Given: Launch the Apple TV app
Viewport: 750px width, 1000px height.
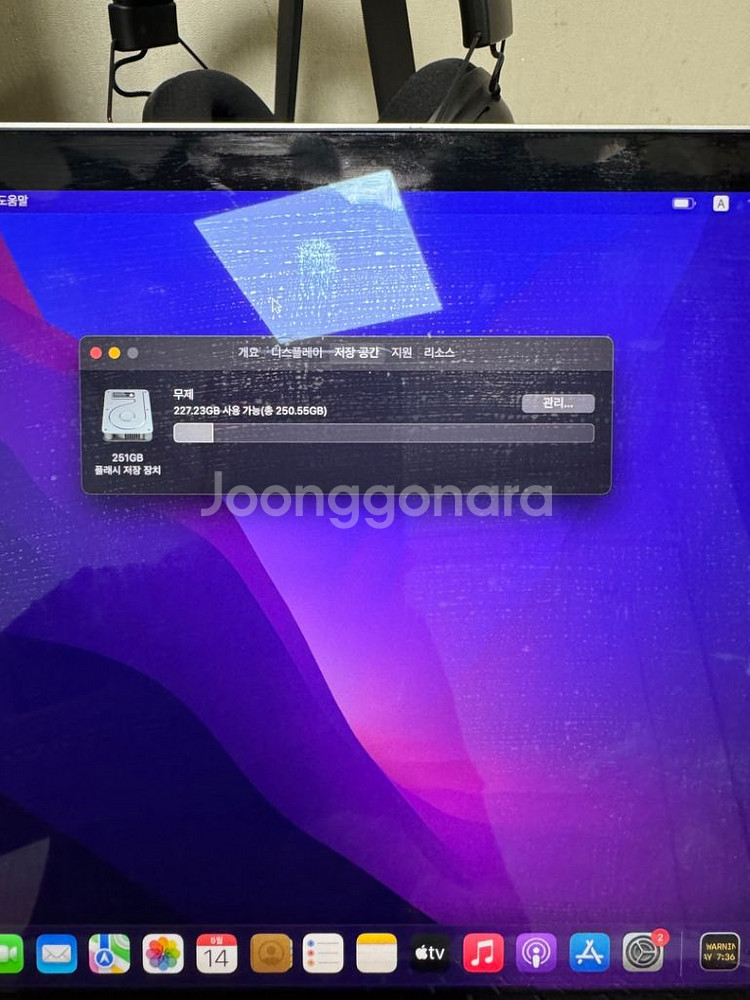Looking at the screenshot, I should pos(430,954).
